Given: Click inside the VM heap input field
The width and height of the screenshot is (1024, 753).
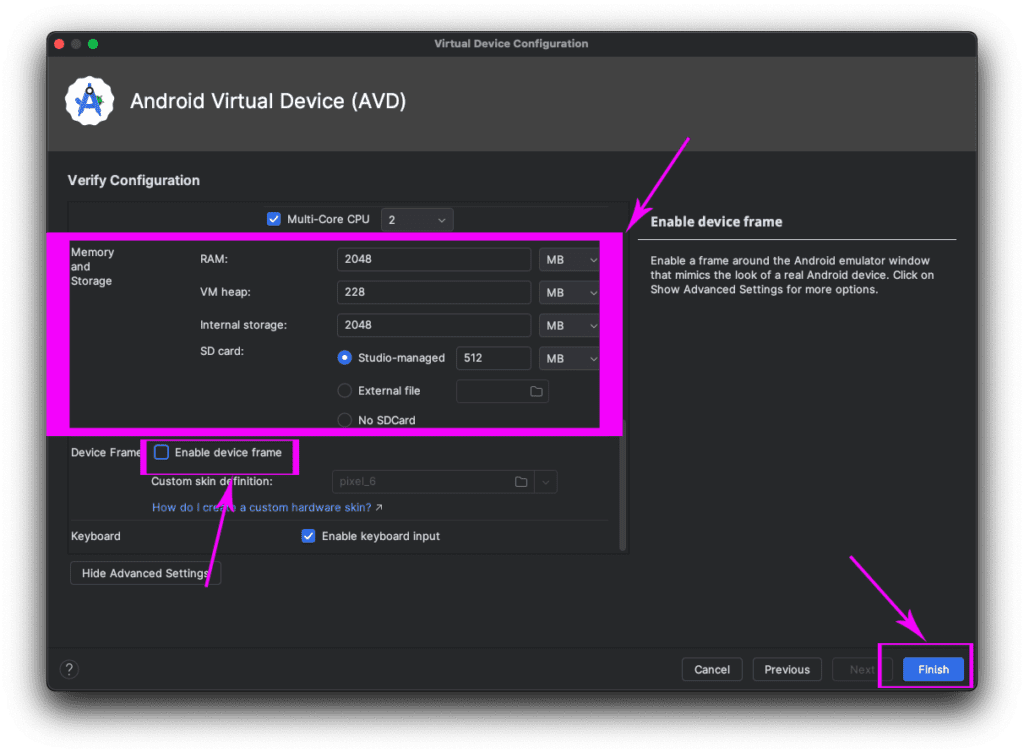Looking at the screenshot, I should [433, 292].
